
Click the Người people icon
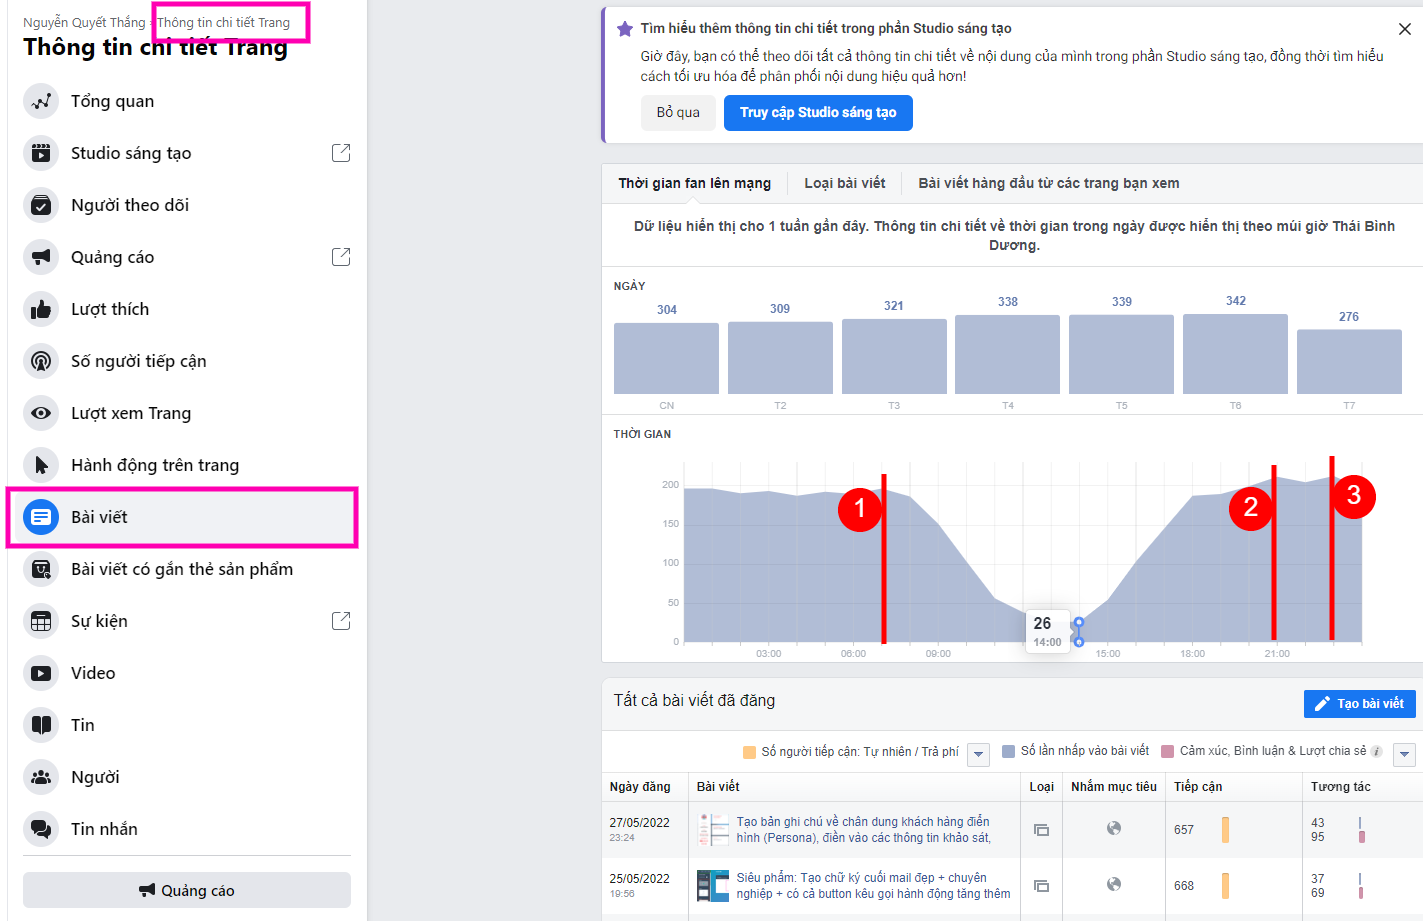coord(41,777)
